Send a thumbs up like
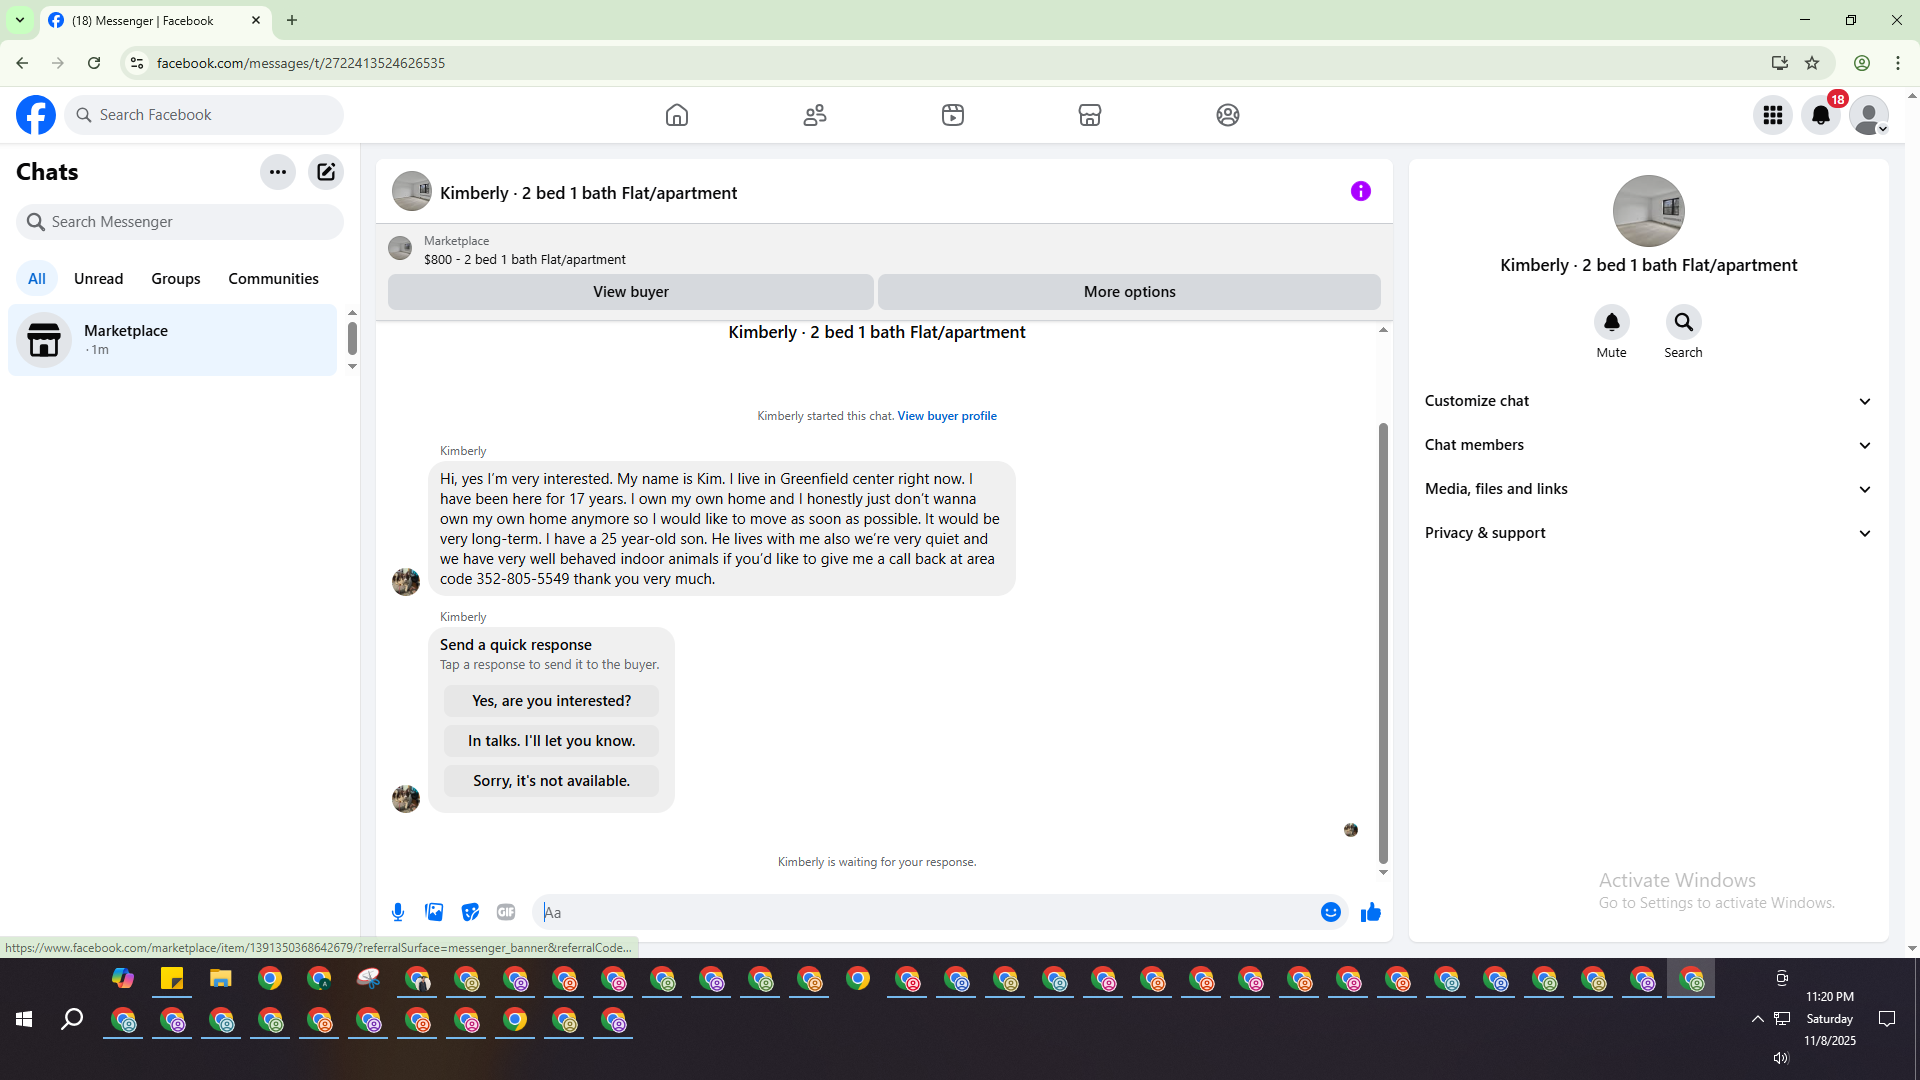The image size is (1920, 1080). pyautogui.click(x=1370, y=912)
